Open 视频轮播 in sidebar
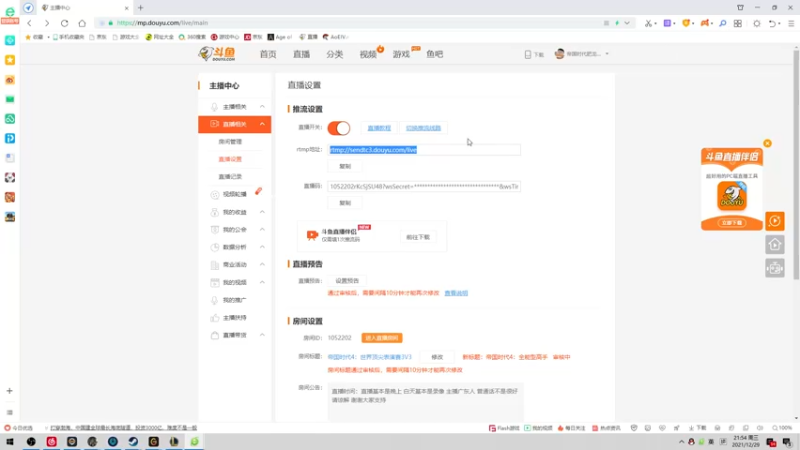Image resolution: width=800 pixels, height=450 pixels. tap(235, 194)
